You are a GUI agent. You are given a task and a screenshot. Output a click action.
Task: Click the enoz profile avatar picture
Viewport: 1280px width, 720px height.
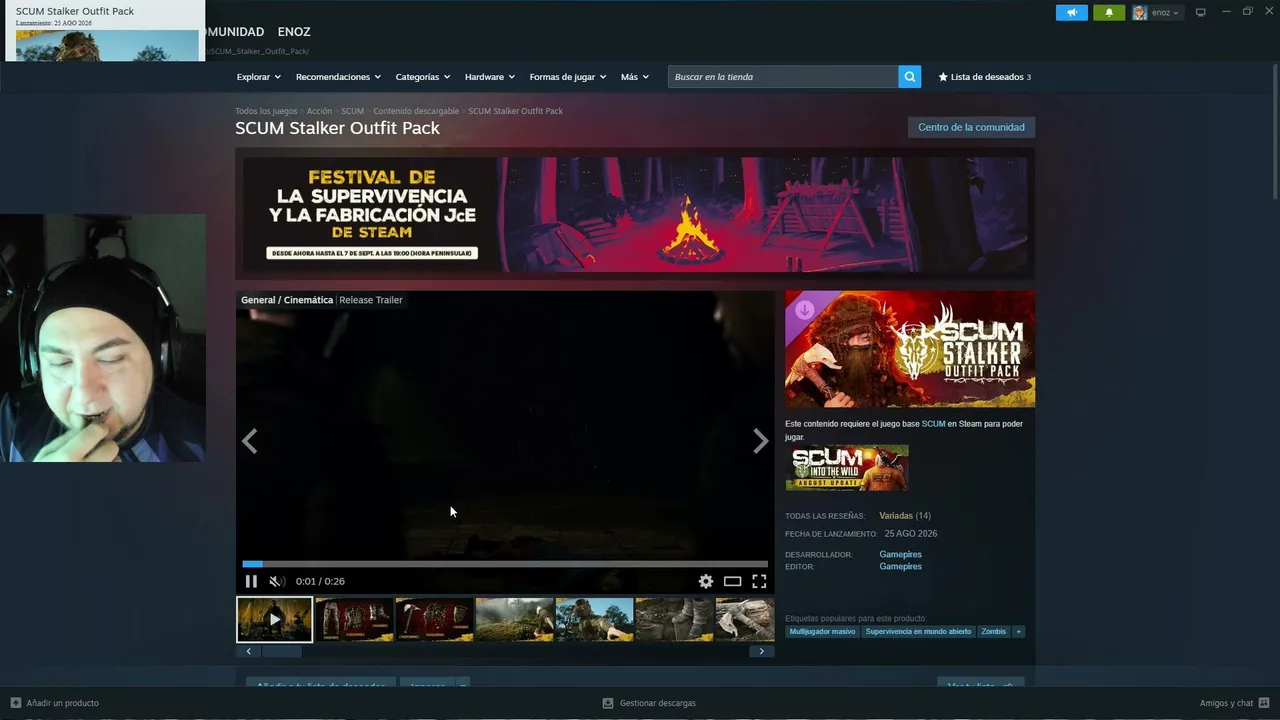click(1139, 13)
